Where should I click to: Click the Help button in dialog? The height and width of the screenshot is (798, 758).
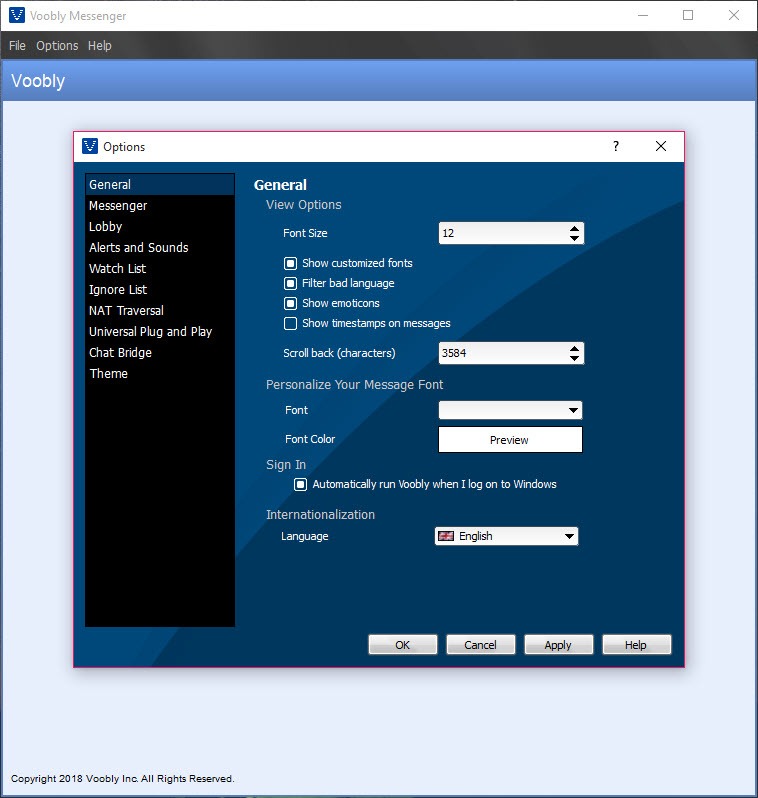(x=636, y=645)
